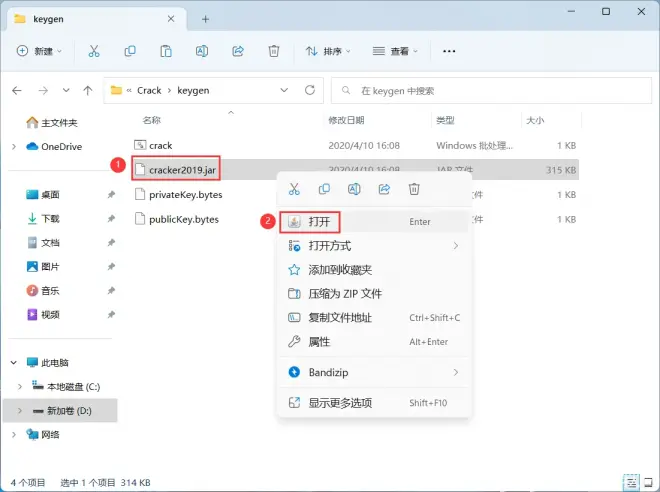
Task: Click the Copy icon in the top toolbar
Action: point(130,51)
